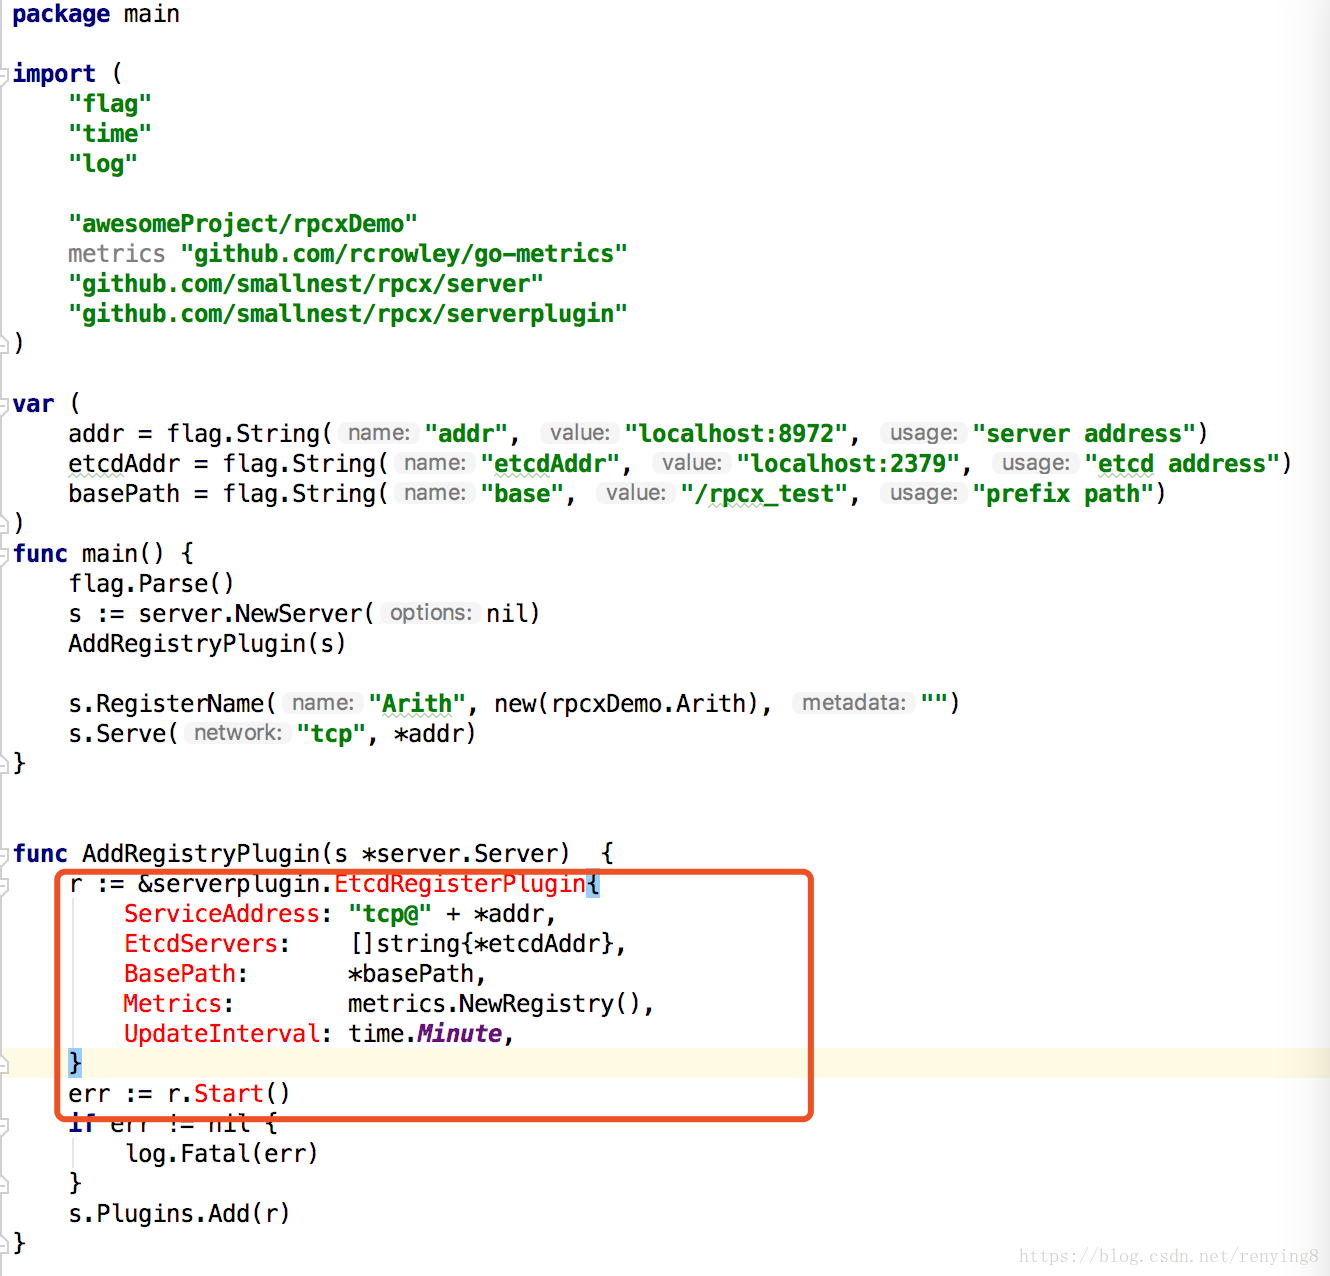Viewport: 1330px width, 1276px height.
Task: Click new(rpcxDemo.Arith) expression
Action: (x=627, y=704)
